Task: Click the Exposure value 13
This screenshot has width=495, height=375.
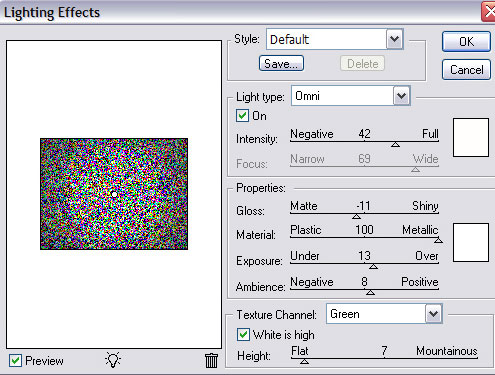Action: pyautogui.click(x=364, y=256)
